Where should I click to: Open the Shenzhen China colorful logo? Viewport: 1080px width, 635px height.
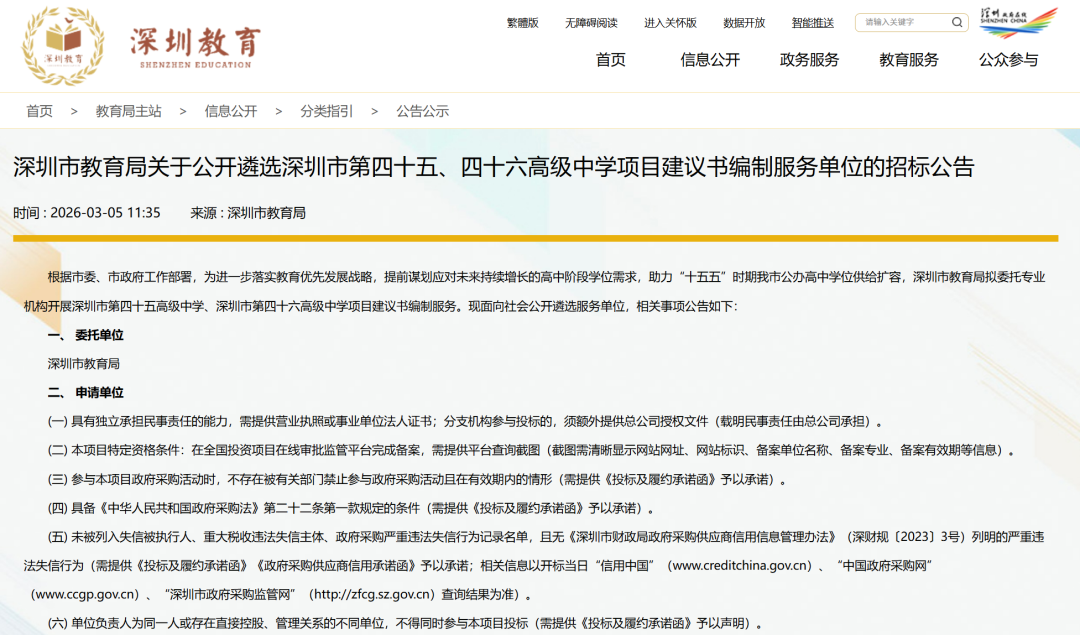pos(1017,22)
